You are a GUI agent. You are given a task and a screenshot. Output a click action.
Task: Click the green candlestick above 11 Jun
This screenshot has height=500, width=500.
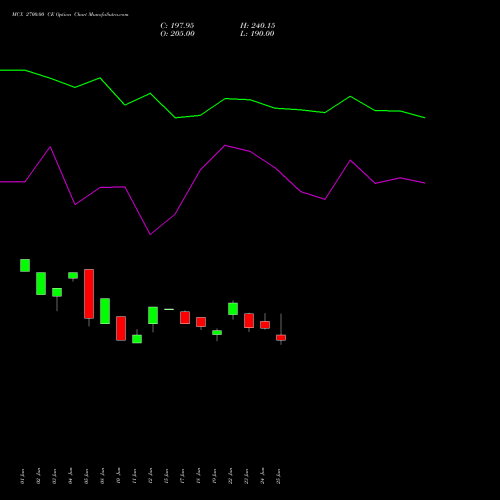tap(137, 339)
